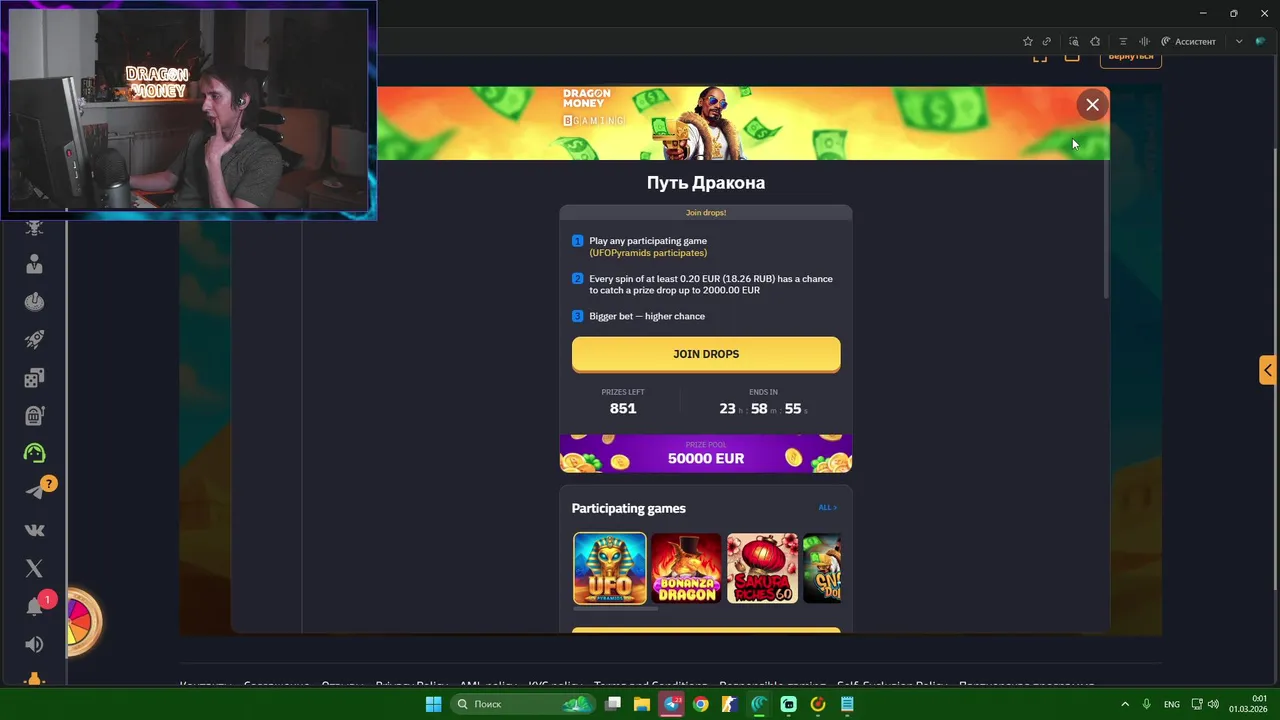Click the copy link icon in browser toolbar

[x=1047, y=41]
